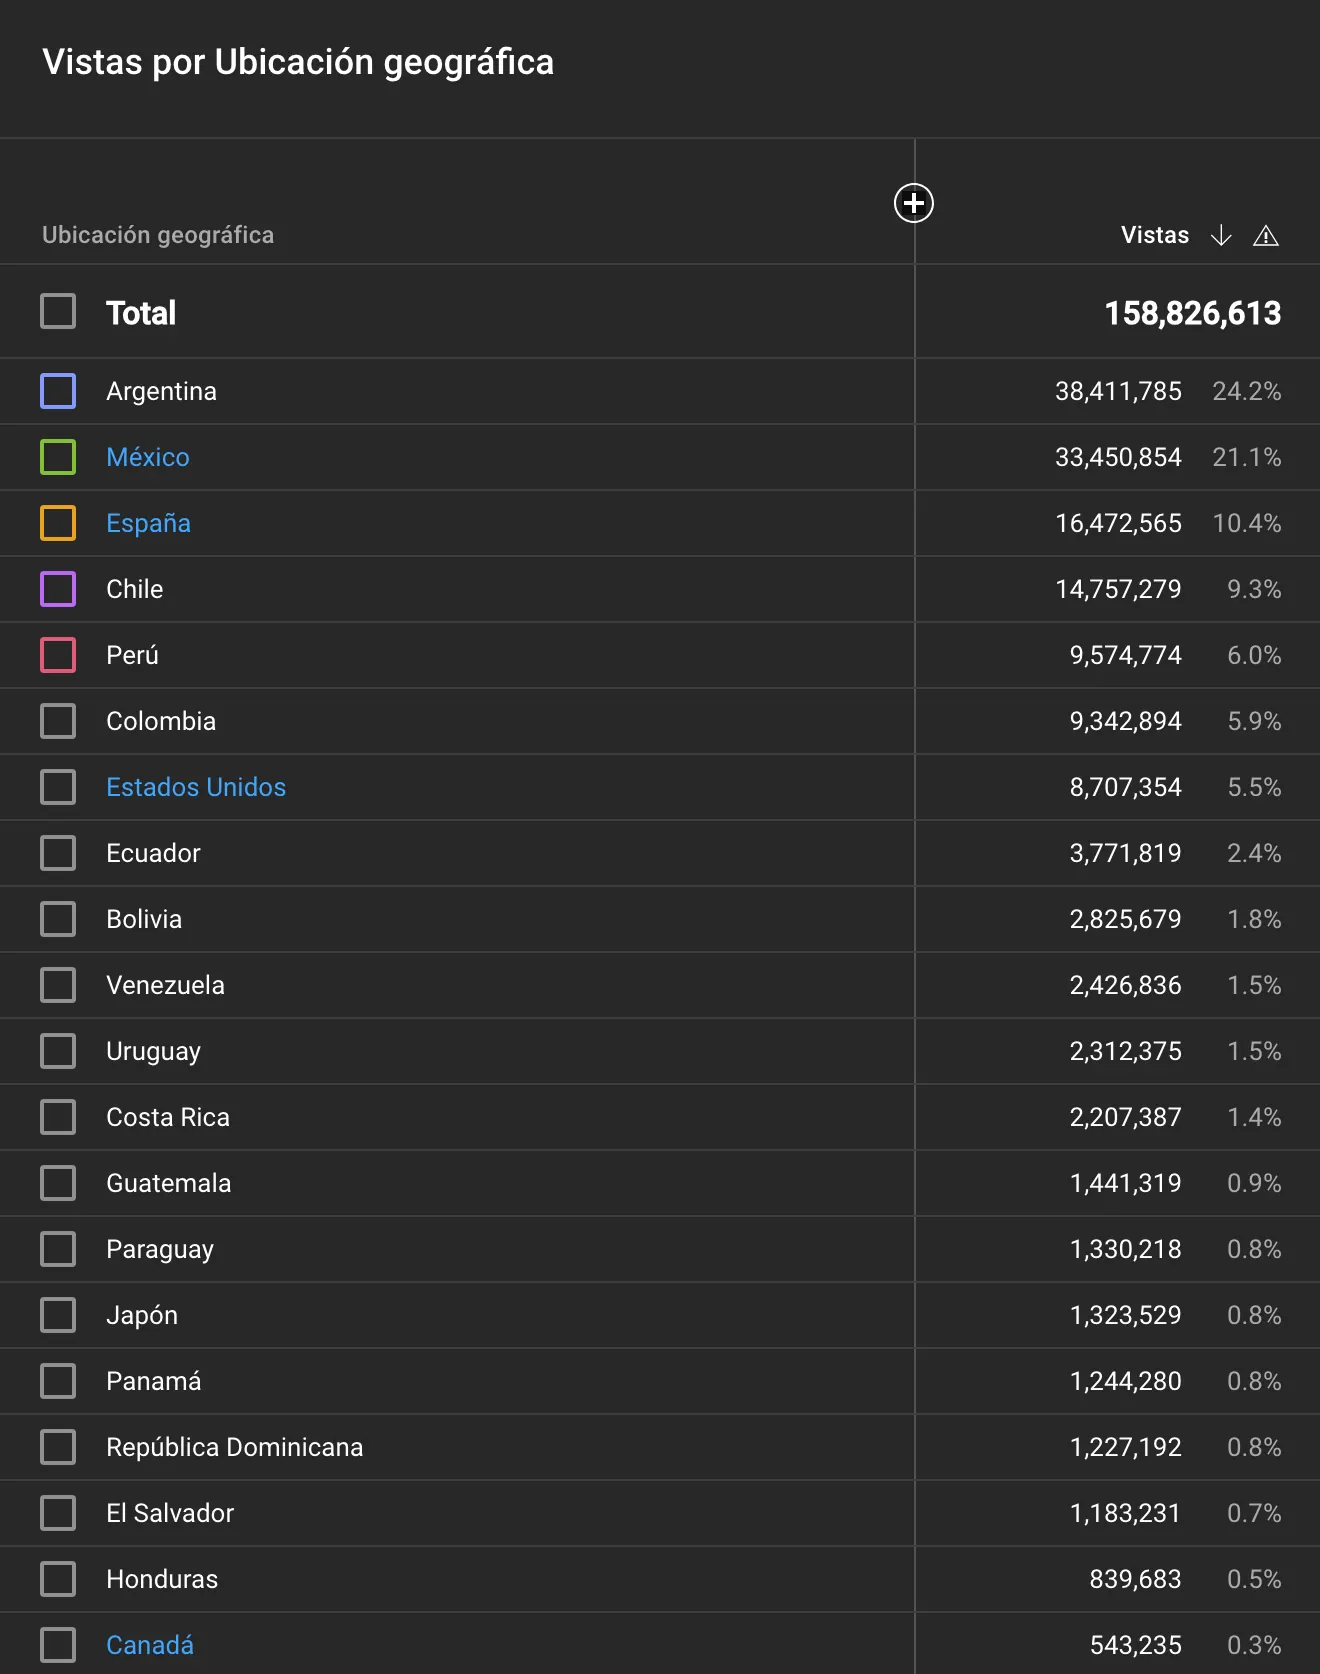Image resolution: width=1320 pixels, height=1674 pixels.
Task: Toggle the Total row checkbox
Action: click(x=58, y=312)
